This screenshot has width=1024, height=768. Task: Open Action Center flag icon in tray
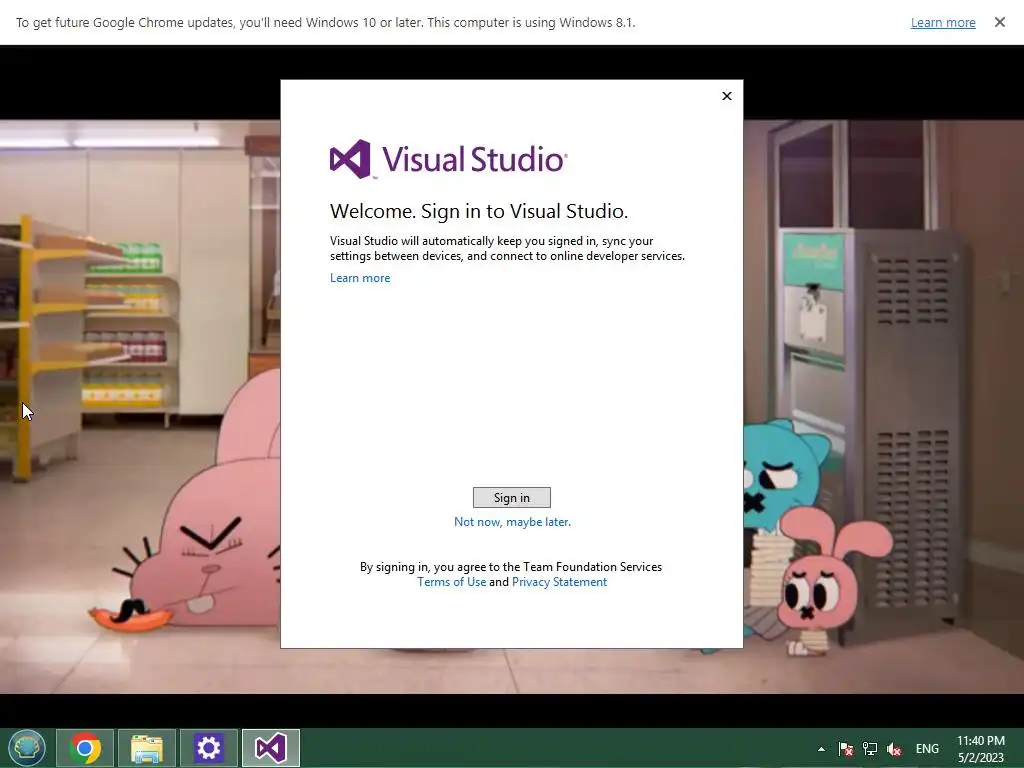click(x=846, y=749)
